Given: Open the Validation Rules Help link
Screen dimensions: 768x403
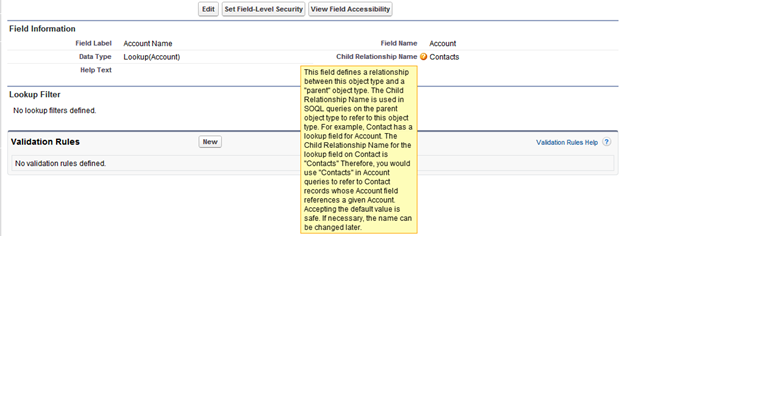Looking at the screenshot, I should point(567,142).
